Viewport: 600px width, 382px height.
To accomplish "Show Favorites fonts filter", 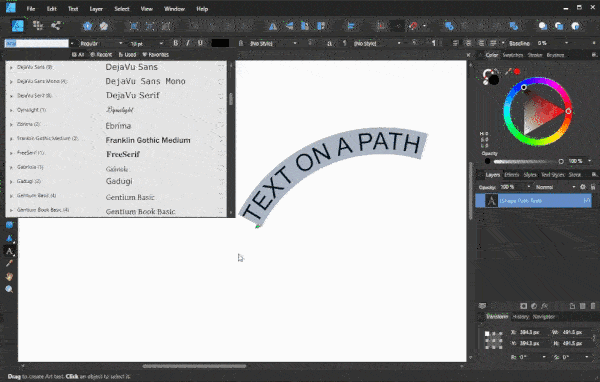I will pyautogui.click(x=155, y=55).
